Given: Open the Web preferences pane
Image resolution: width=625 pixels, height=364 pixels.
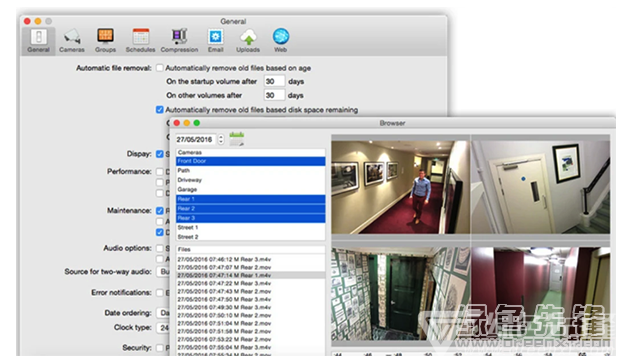Looking at the screenshot, I should tap(281, 41).
